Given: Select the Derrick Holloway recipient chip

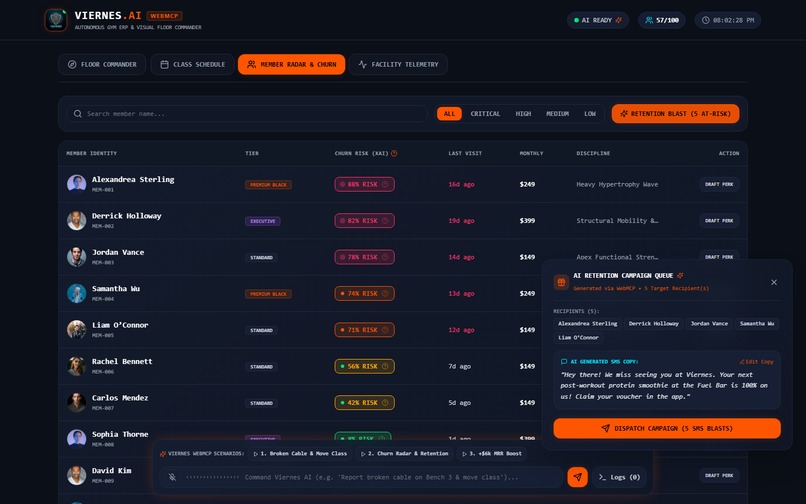Looking at the screenshot, I should point(653,323).
